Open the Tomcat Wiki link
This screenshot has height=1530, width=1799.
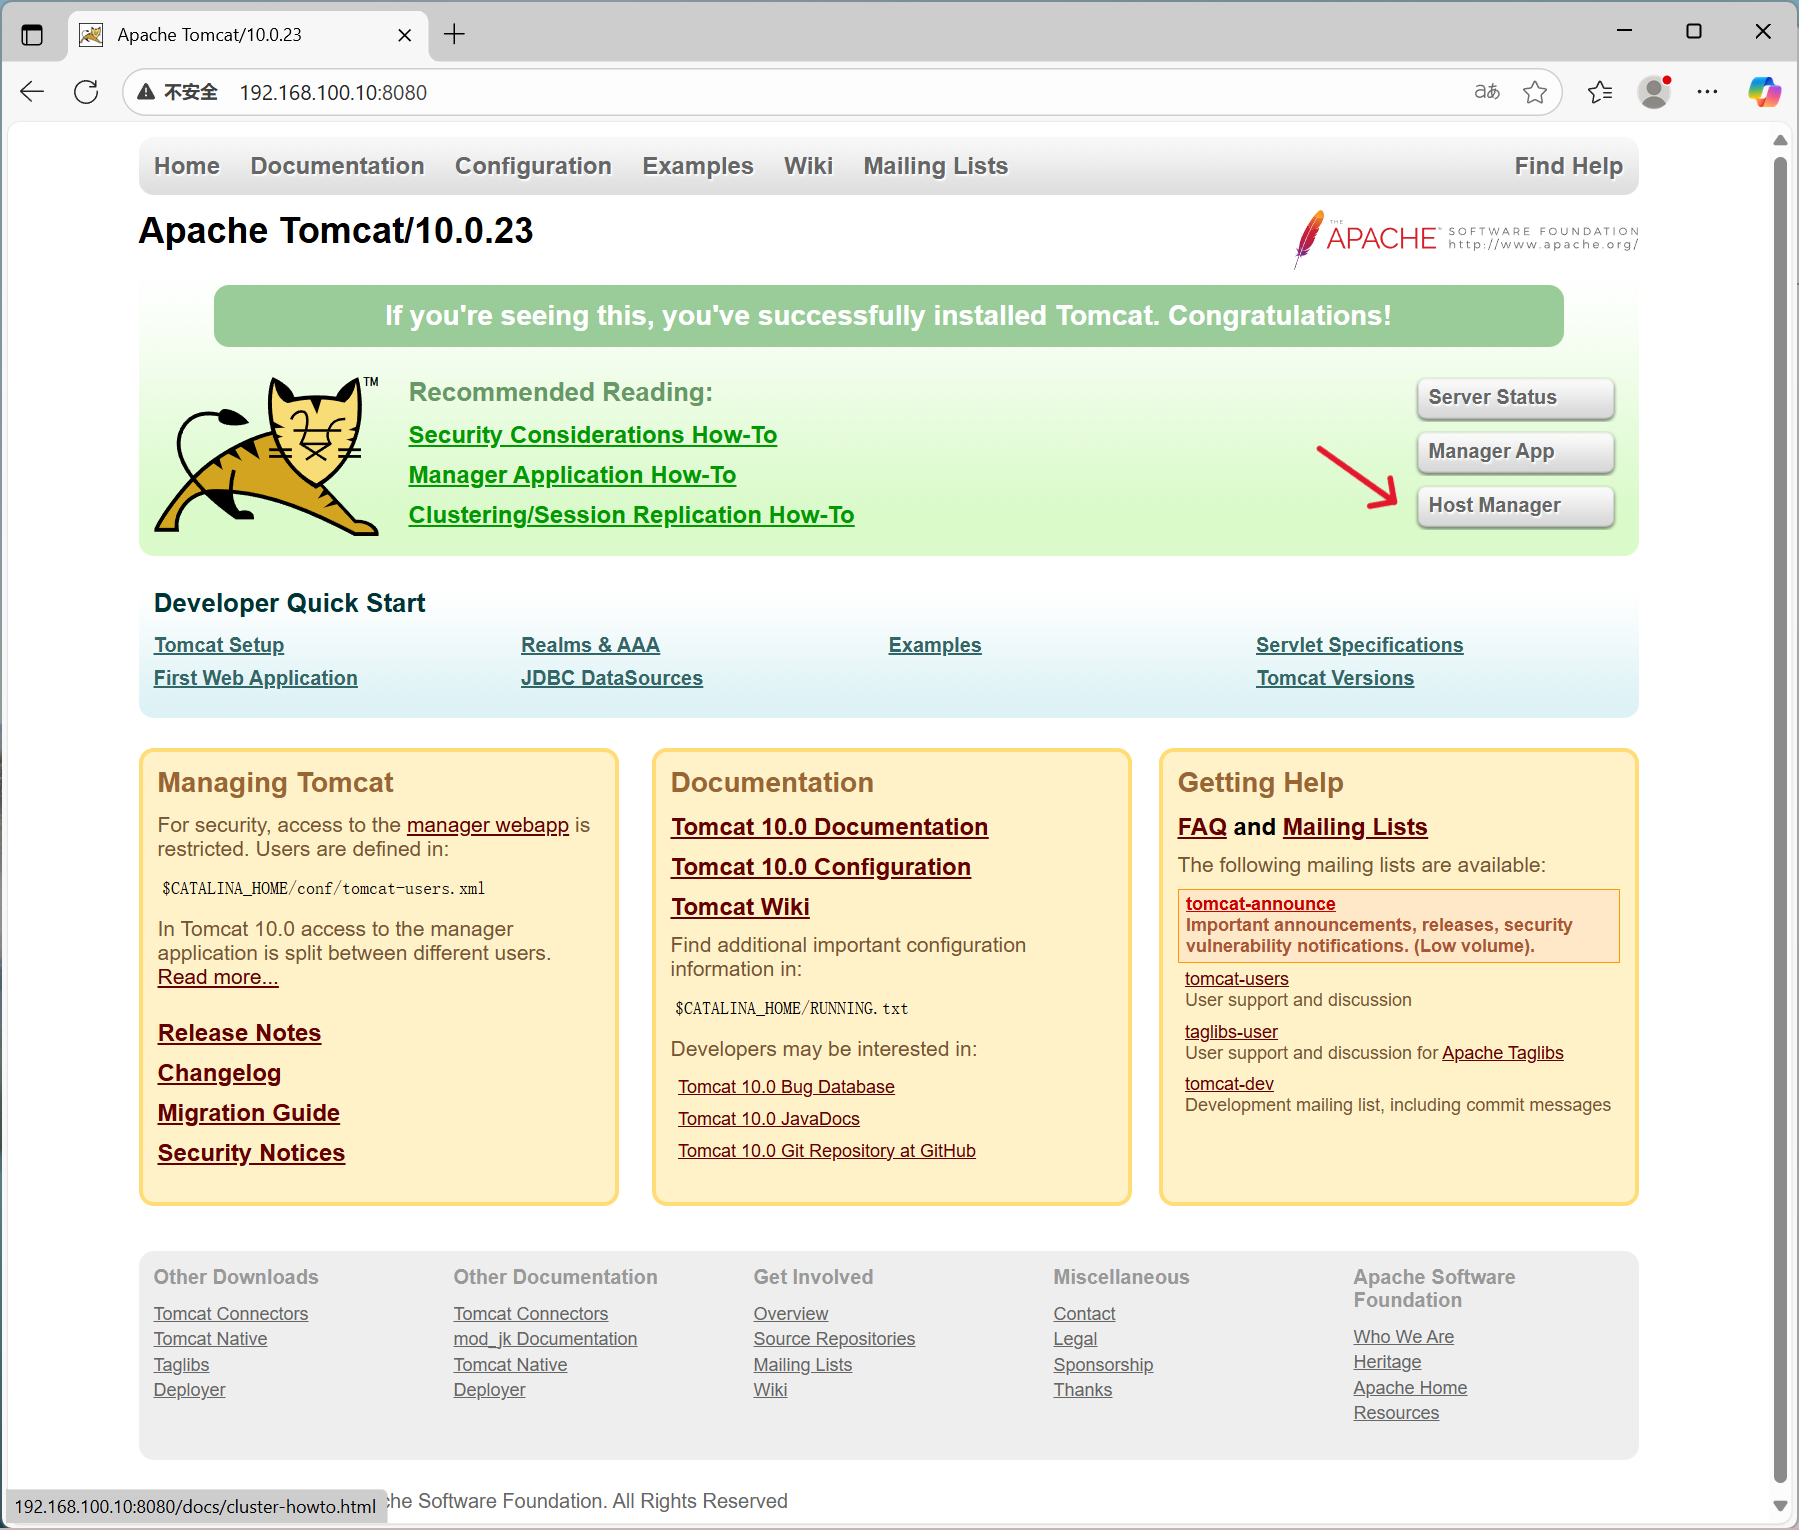tap(740, 907)
